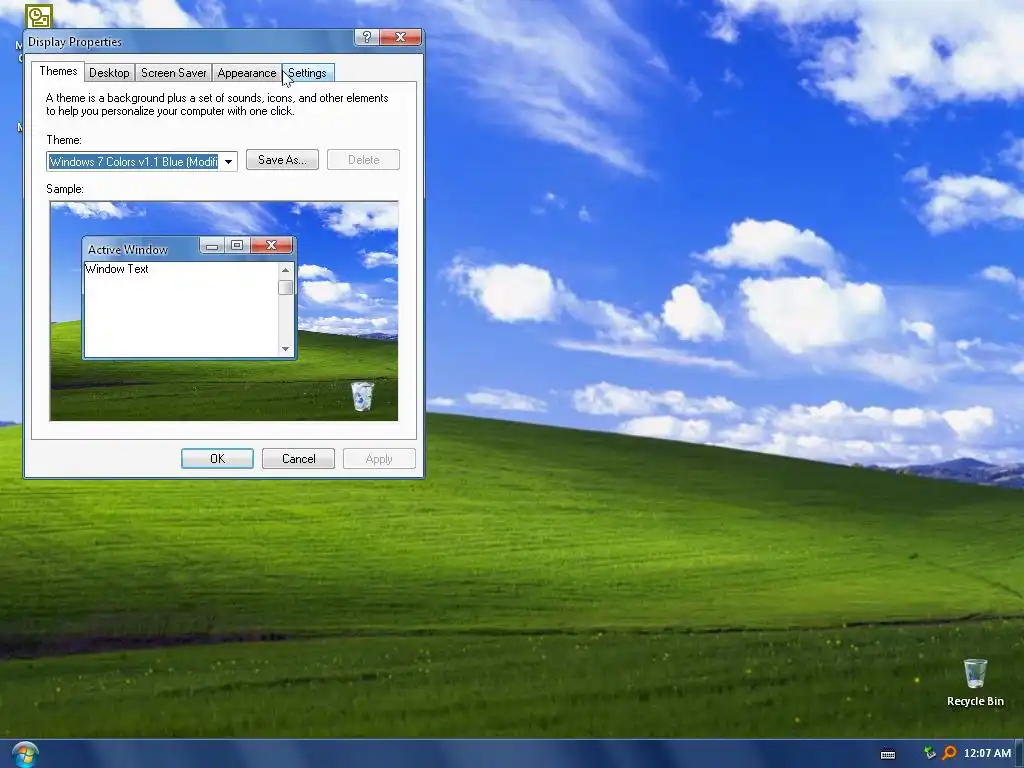The image size is (1024, 768).
Task: Open the Recycle Bin desktop icon
Action: (975, 682)
